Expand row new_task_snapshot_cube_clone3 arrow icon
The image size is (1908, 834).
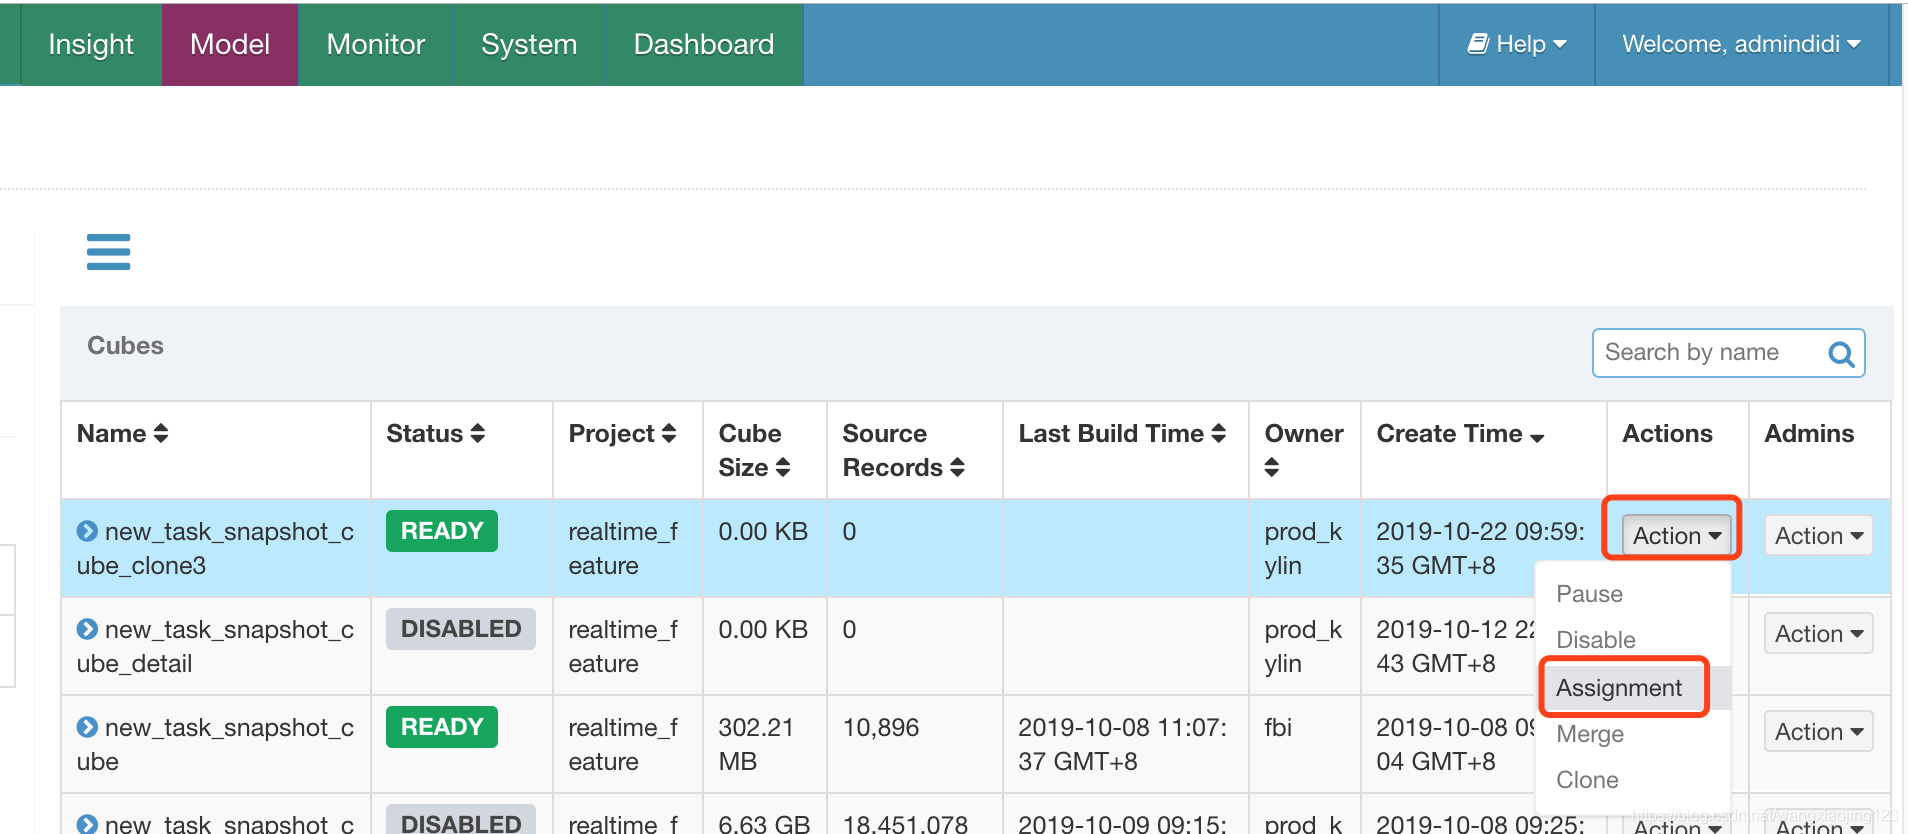(88, 531)
